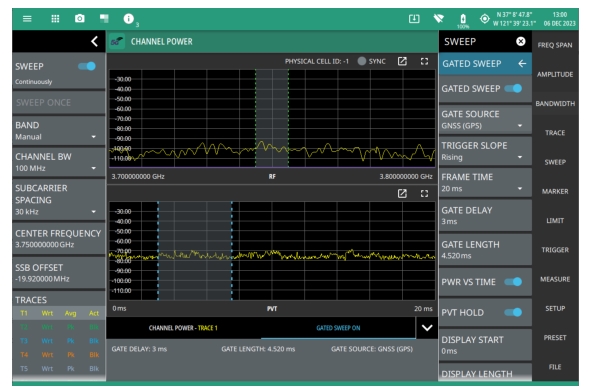This screenshot has height=391, width=590.
Task: Switch to Channel Power - Trace 1 tab
Action: 183,328
